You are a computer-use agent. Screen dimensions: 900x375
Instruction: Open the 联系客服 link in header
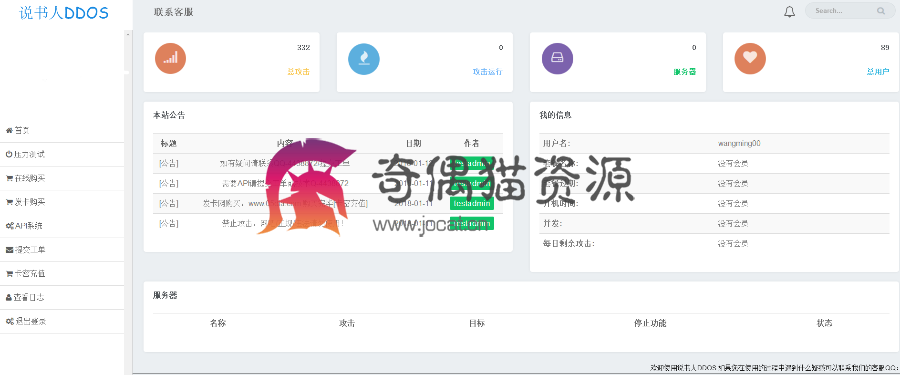(x=173, y=12)
